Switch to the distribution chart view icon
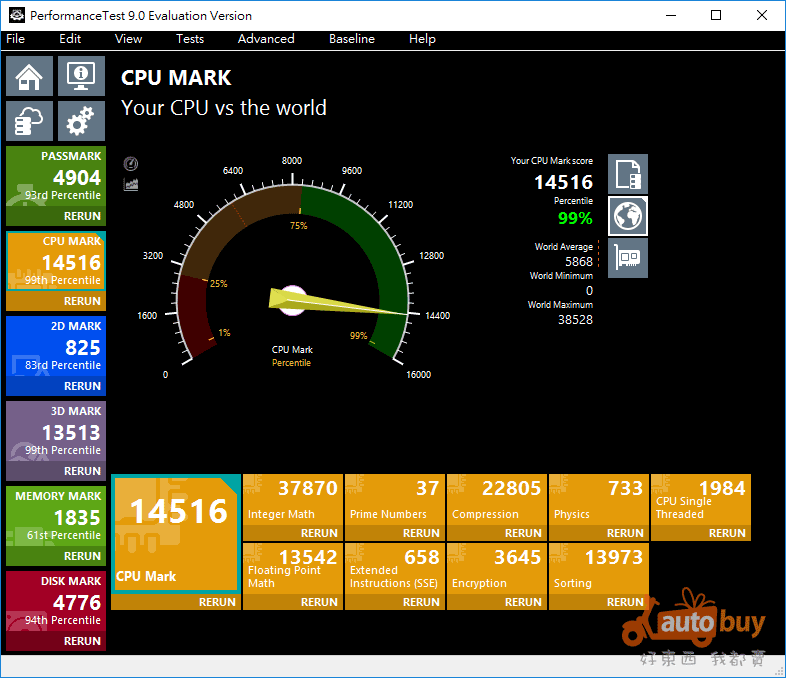Viewport: 786px width, 678px height. (x=131, y=184)
